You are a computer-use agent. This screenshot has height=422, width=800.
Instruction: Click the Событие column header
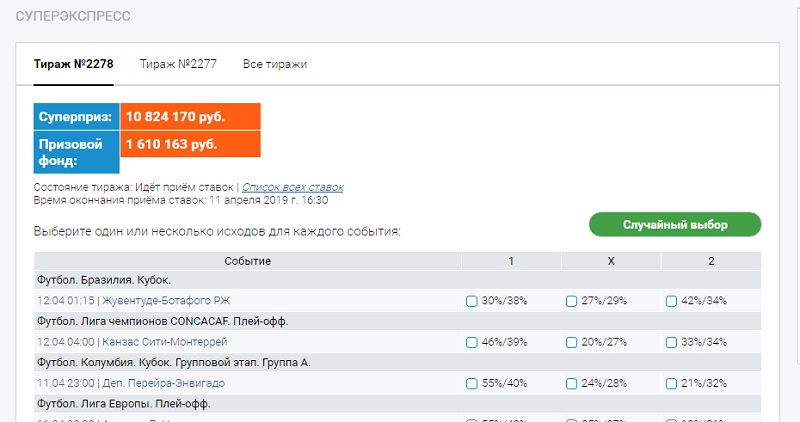click(247, 261)
